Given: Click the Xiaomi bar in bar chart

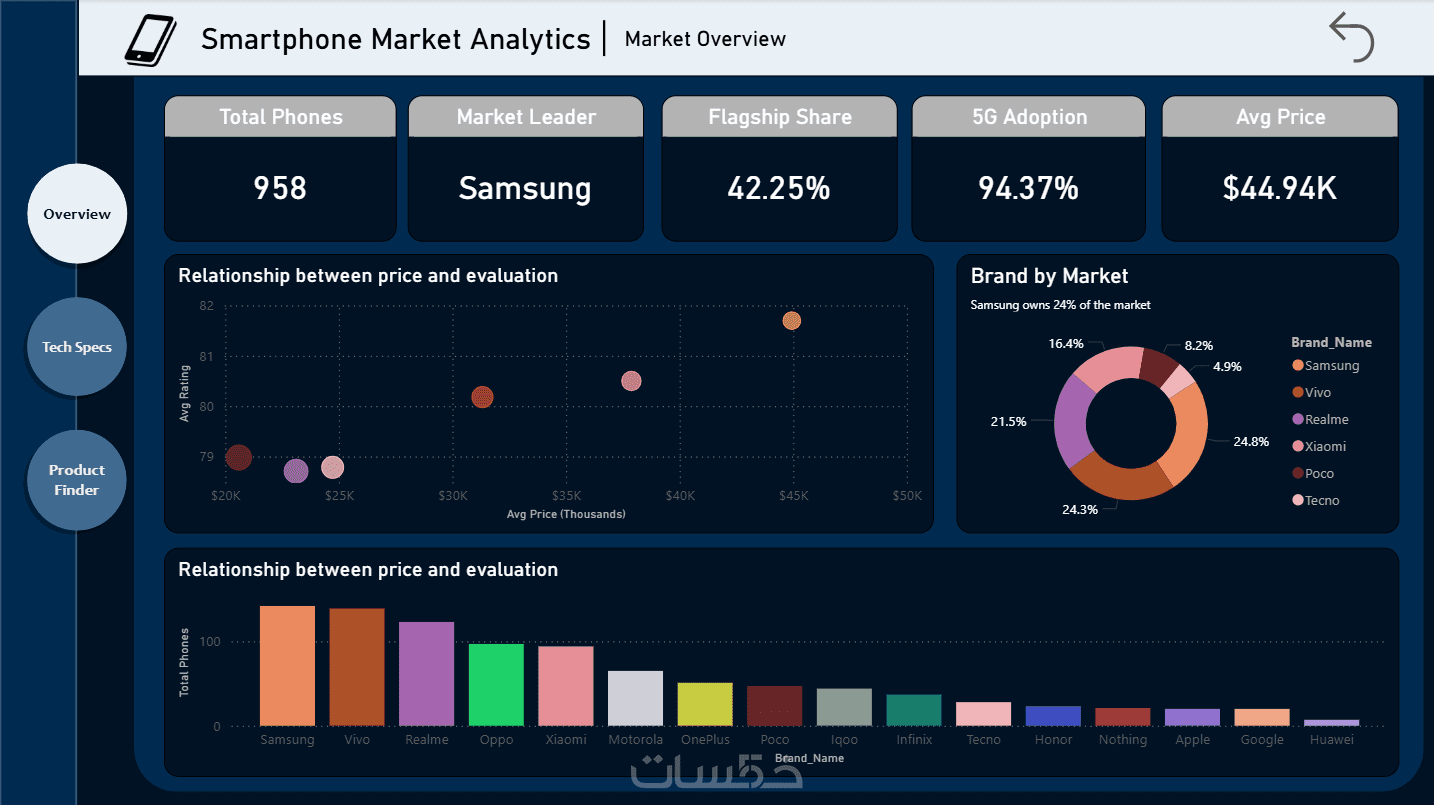Looking at the screenshot, I should 566,686.
